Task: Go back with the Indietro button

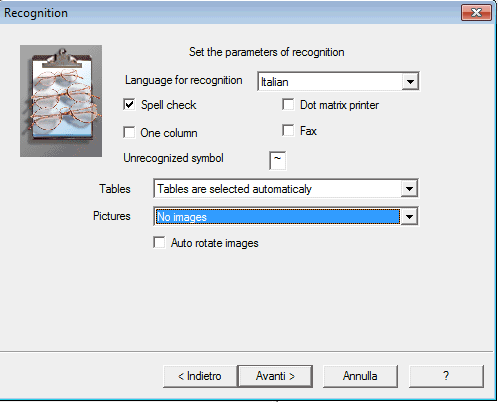Action: tap(200, 376)
